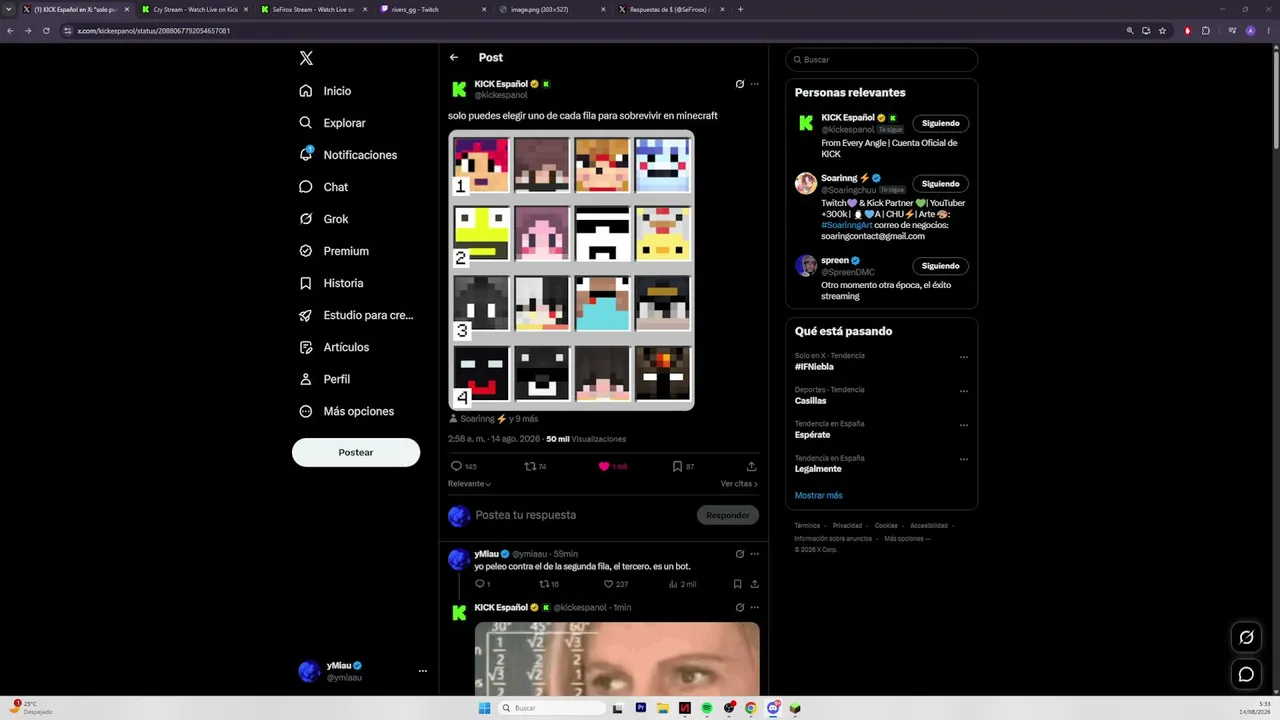Click the X logo in the sidebar

point(306,58)
